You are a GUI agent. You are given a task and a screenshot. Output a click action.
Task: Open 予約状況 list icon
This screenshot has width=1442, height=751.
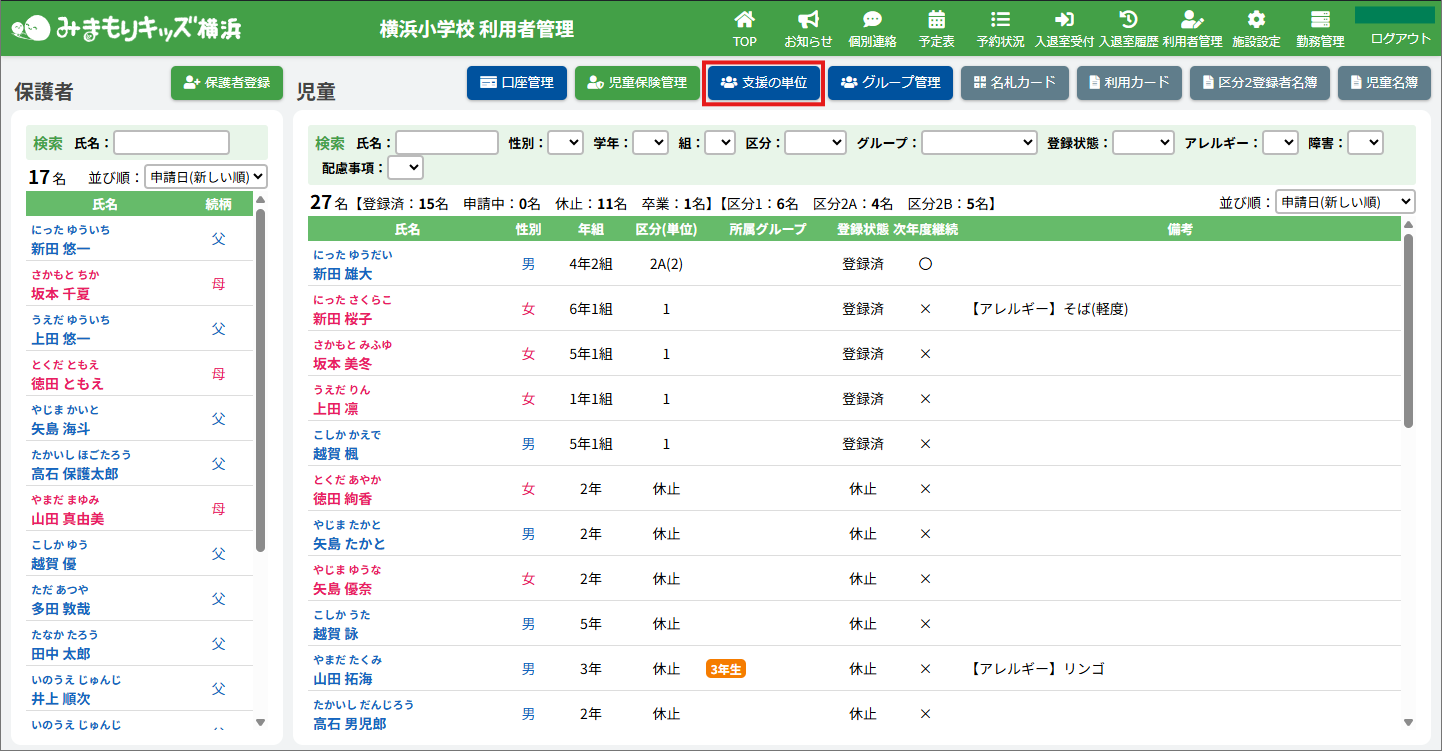pos(1000,20)
